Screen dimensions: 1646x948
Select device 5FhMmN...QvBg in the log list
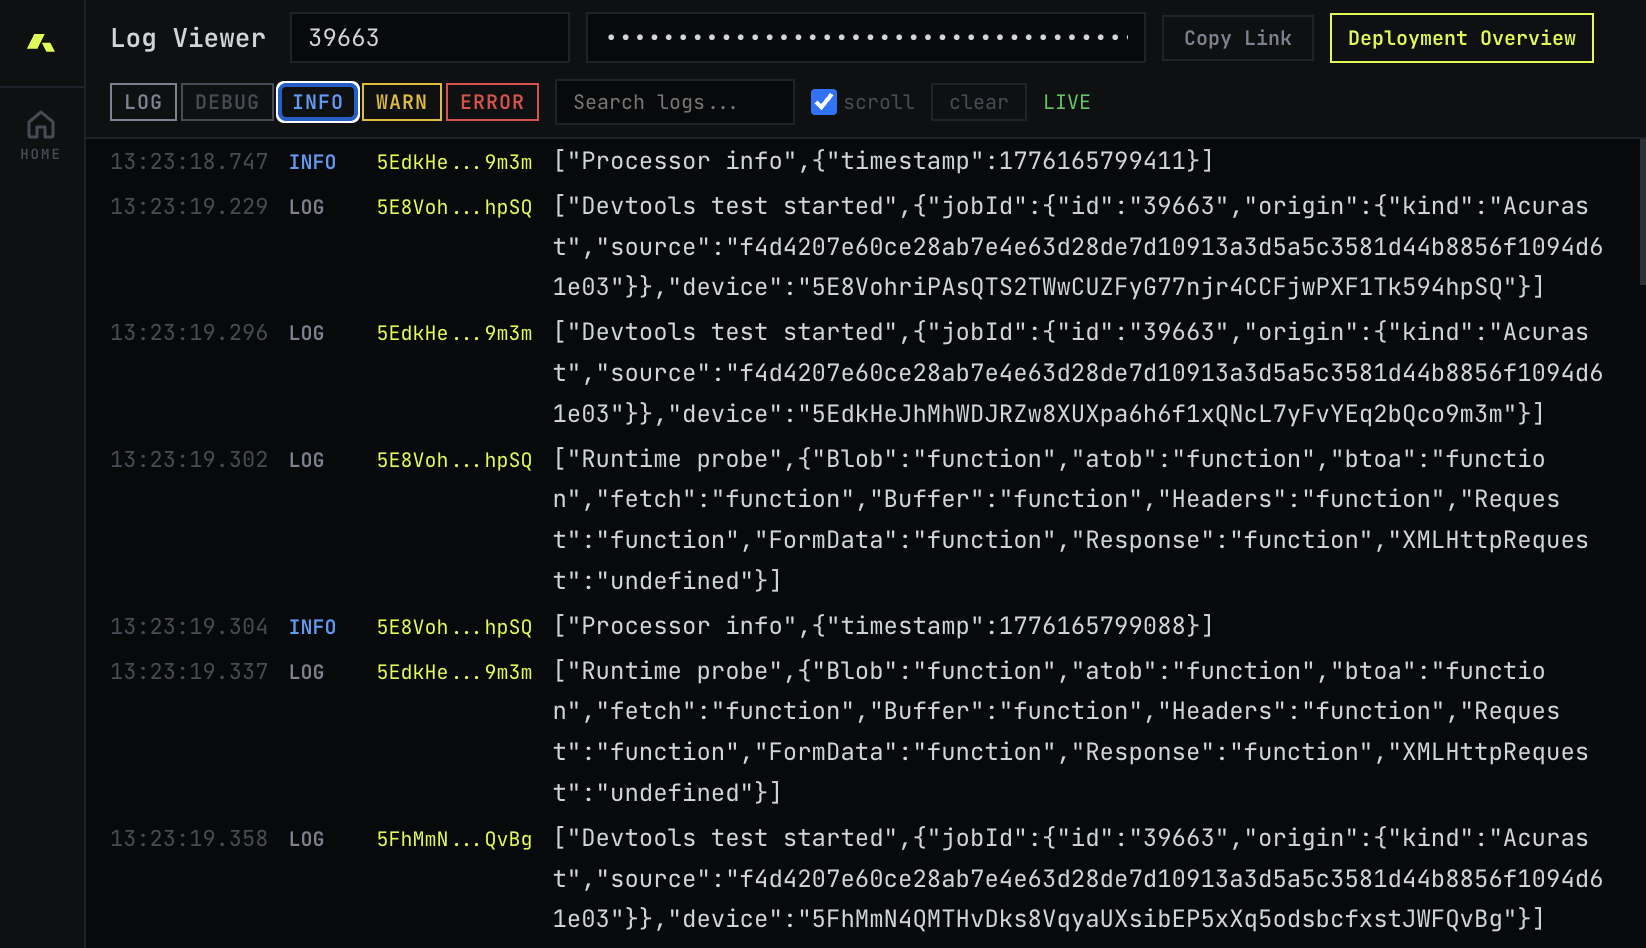(x=454, y=839)
